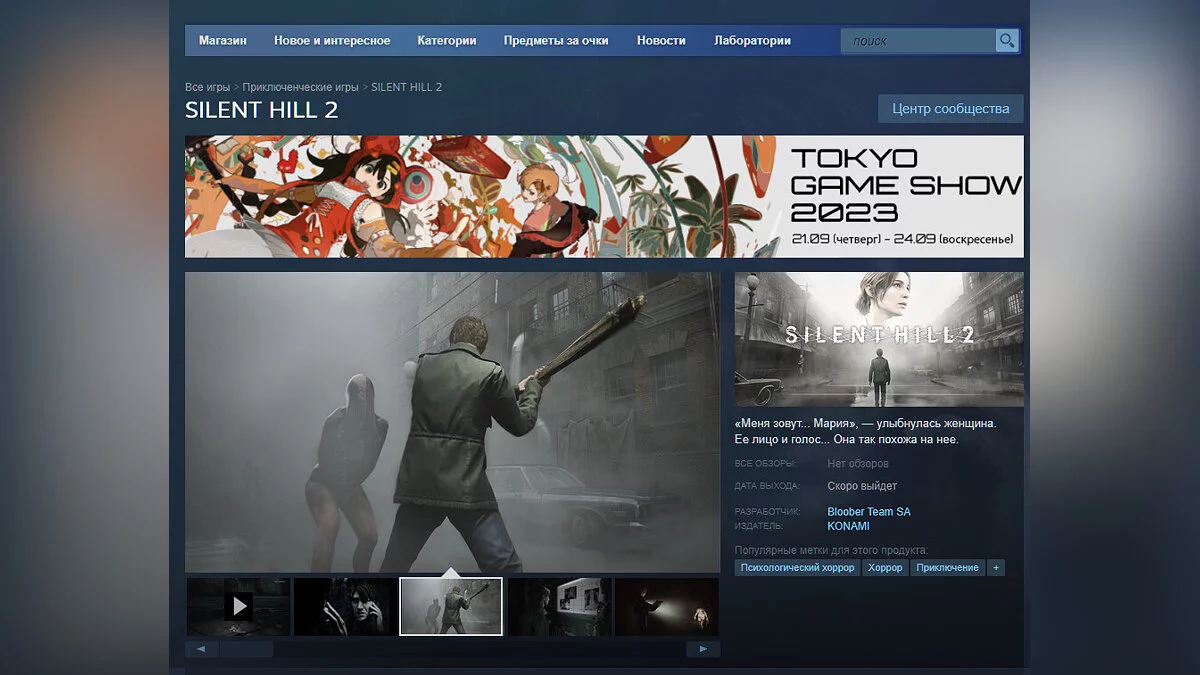Select the second screenshot thumbnail with the face close-up
1200x675 pixels.
click(x=345, y=606)
